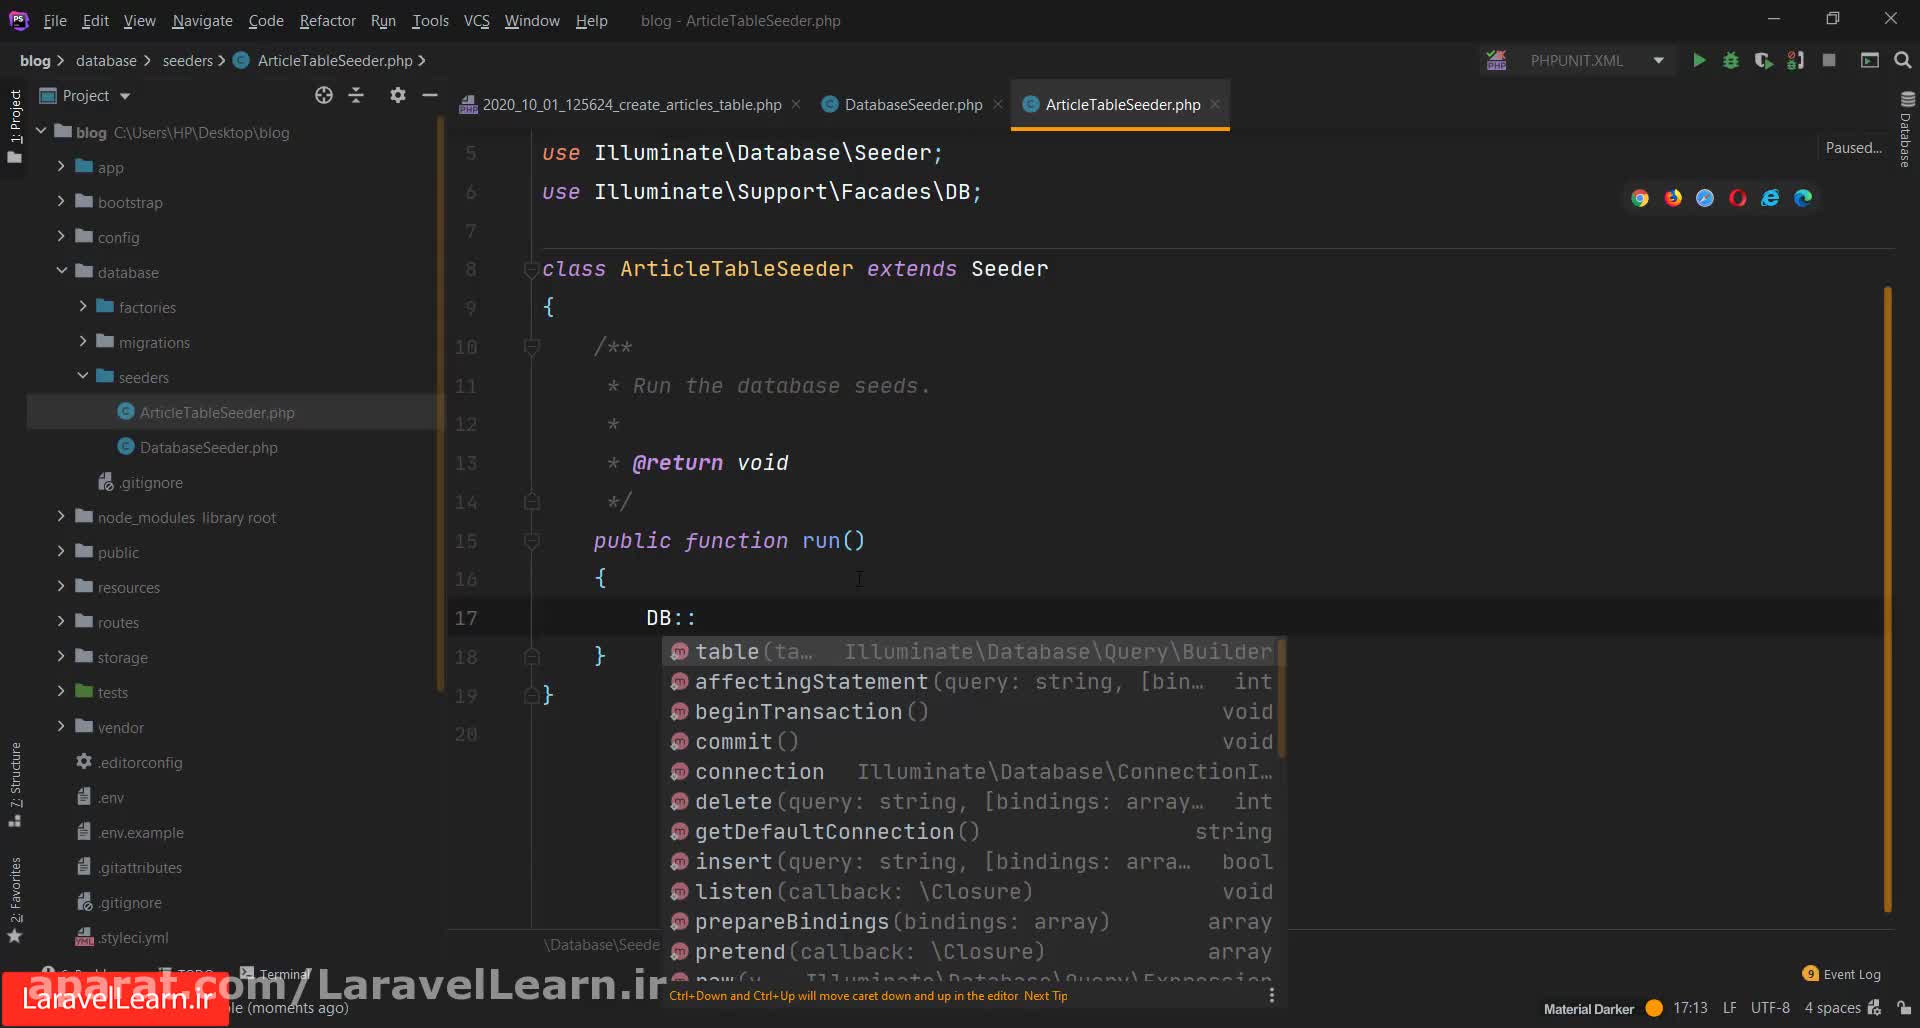Click the locate file target icon

click(x=323, y=96)
